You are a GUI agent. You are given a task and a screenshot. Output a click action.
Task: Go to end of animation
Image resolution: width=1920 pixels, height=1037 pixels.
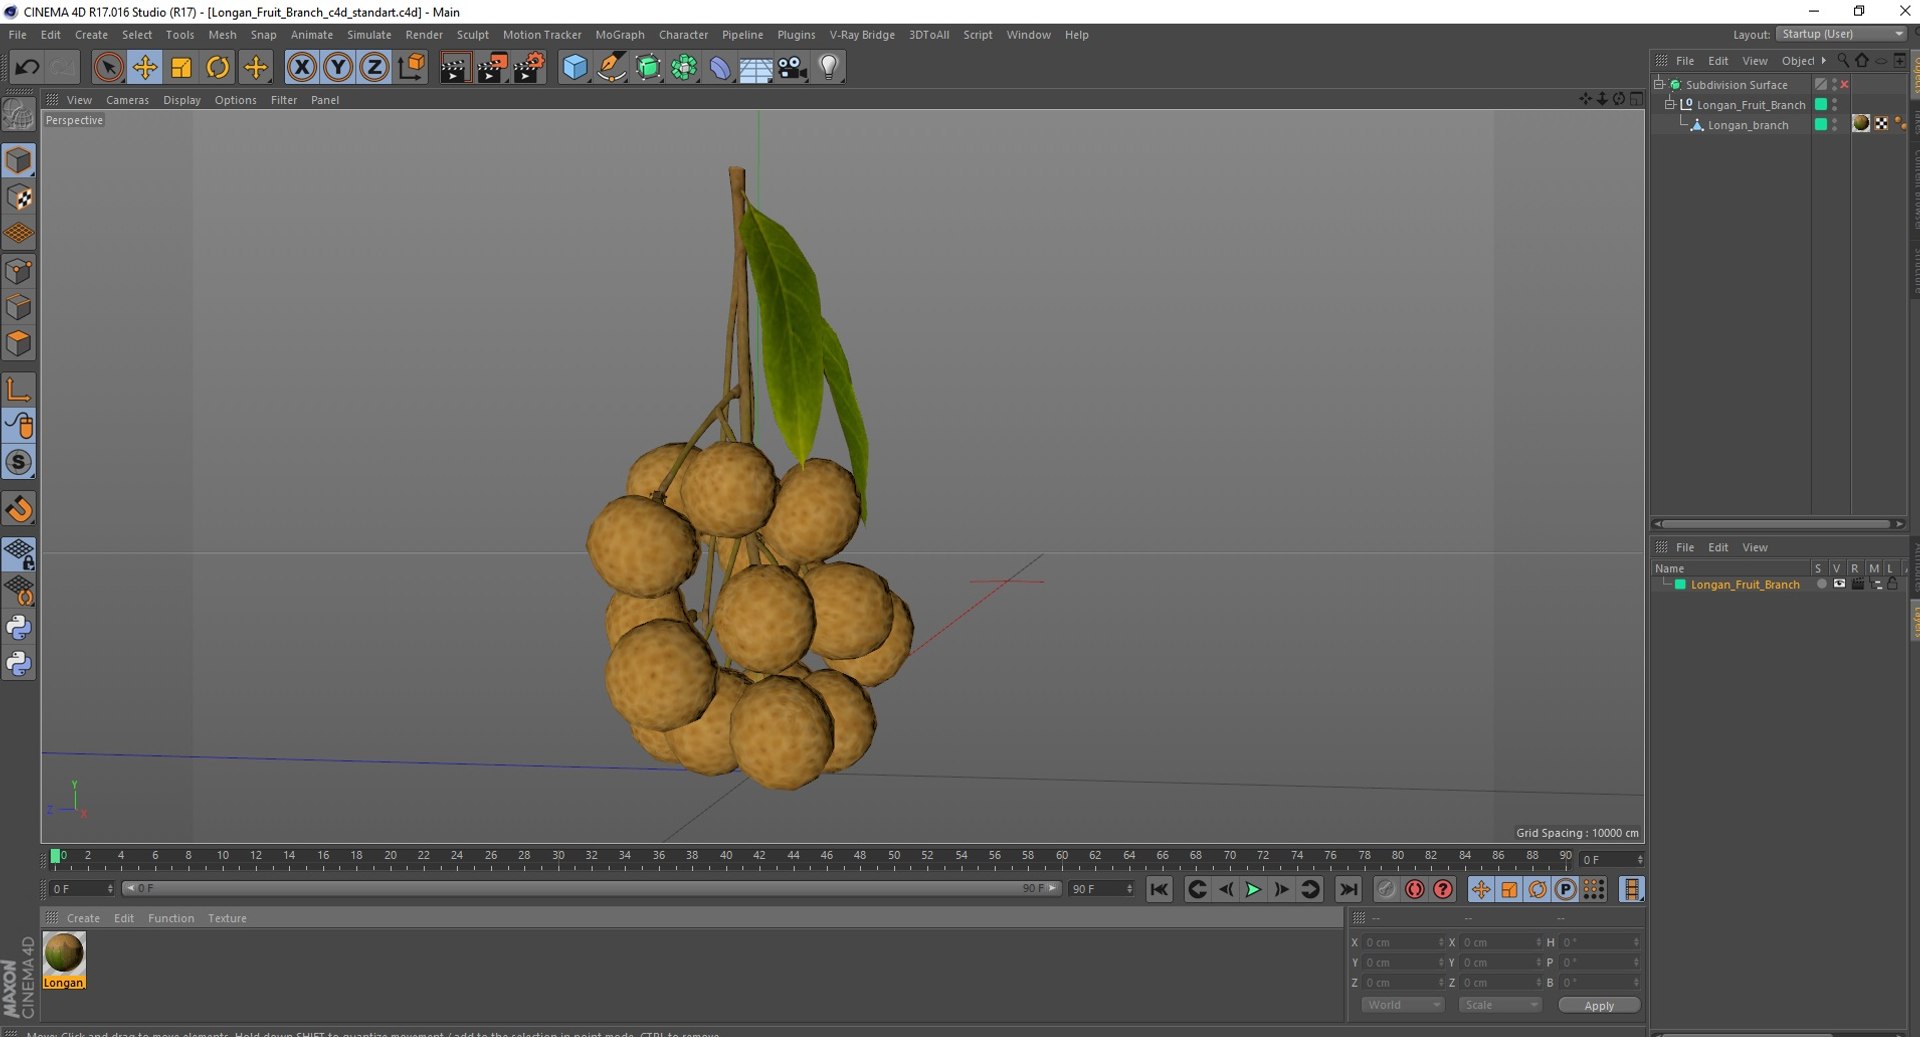click(x=1348, y=889)
